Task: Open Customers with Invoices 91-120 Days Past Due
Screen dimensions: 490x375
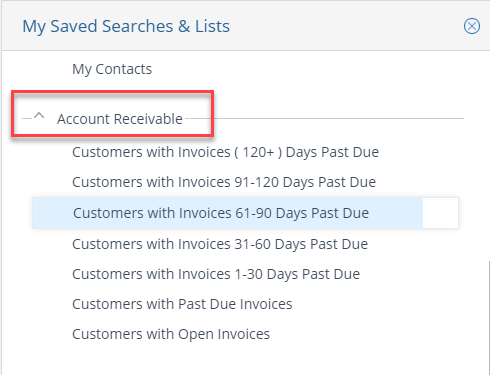Action: point(224,182)
